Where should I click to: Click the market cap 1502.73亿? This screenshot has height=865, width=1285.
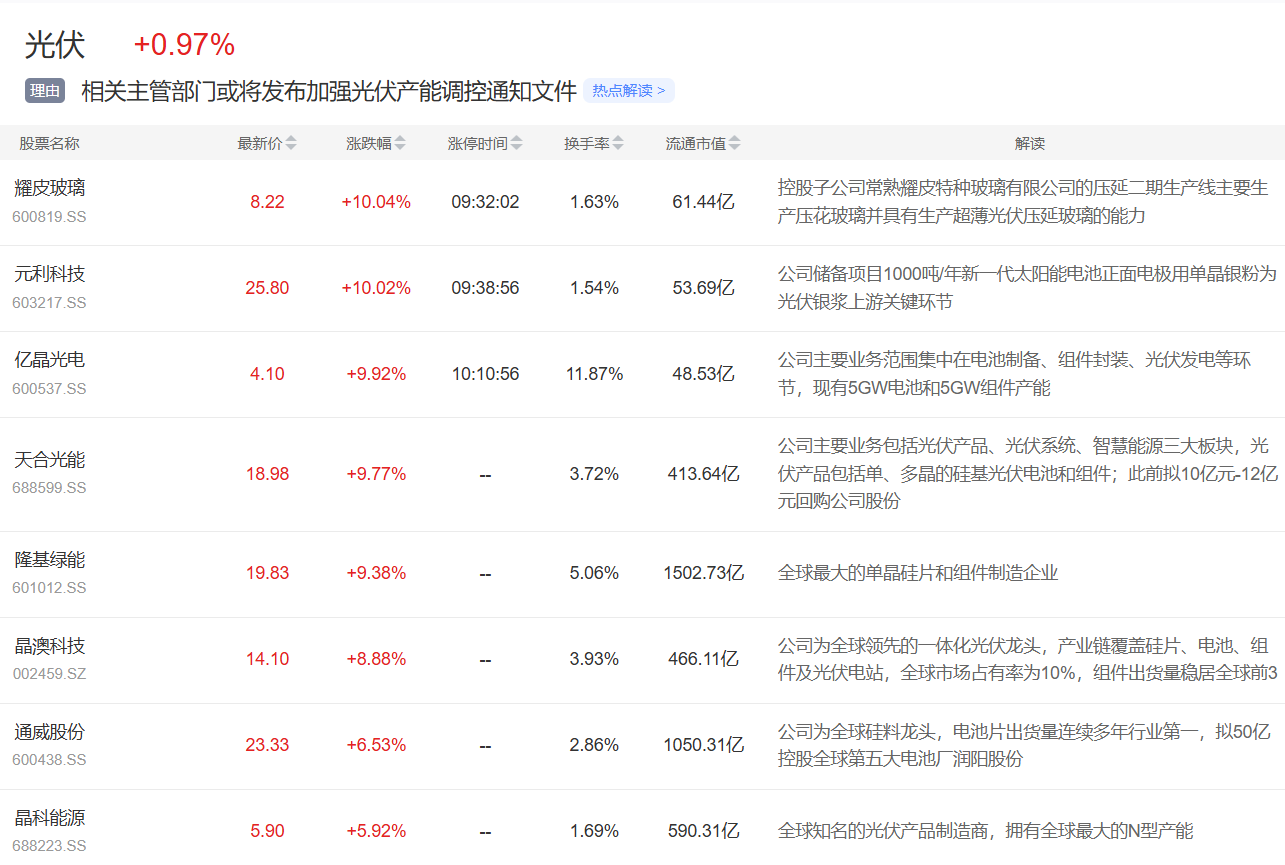click(704, 574)
